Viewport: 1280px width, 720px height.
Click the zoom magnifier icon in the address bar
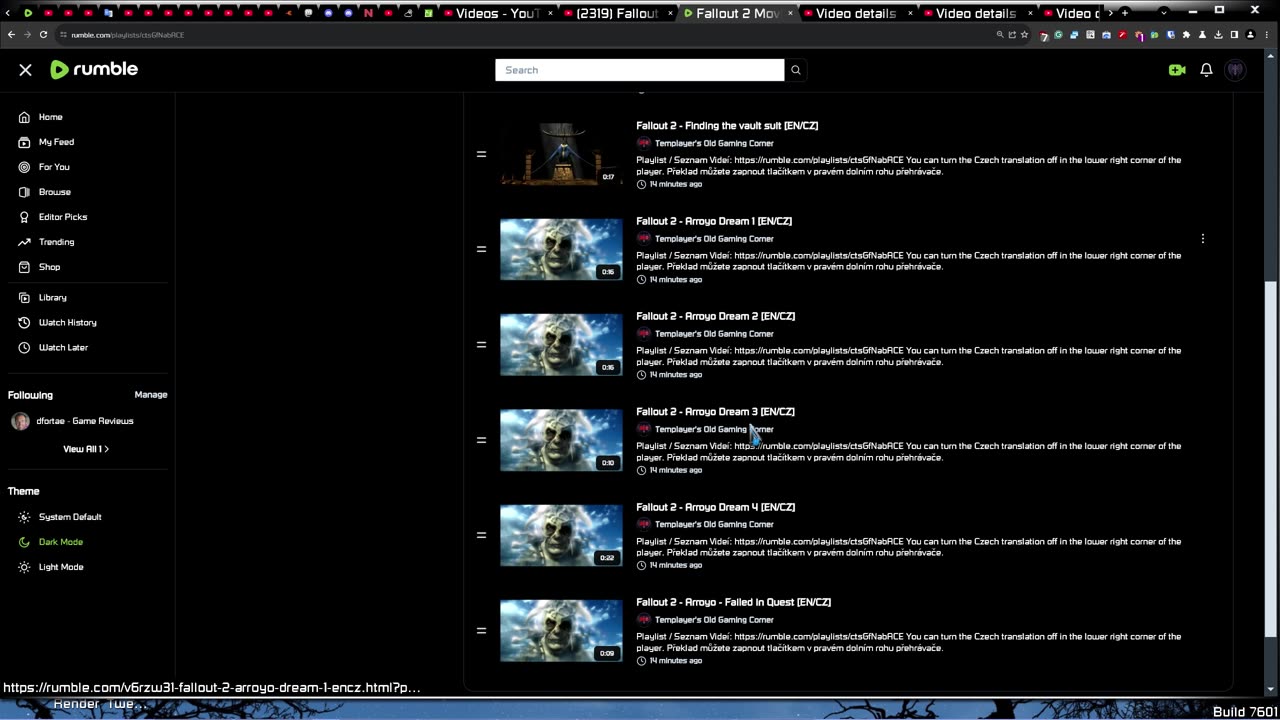click(1000, 34)
